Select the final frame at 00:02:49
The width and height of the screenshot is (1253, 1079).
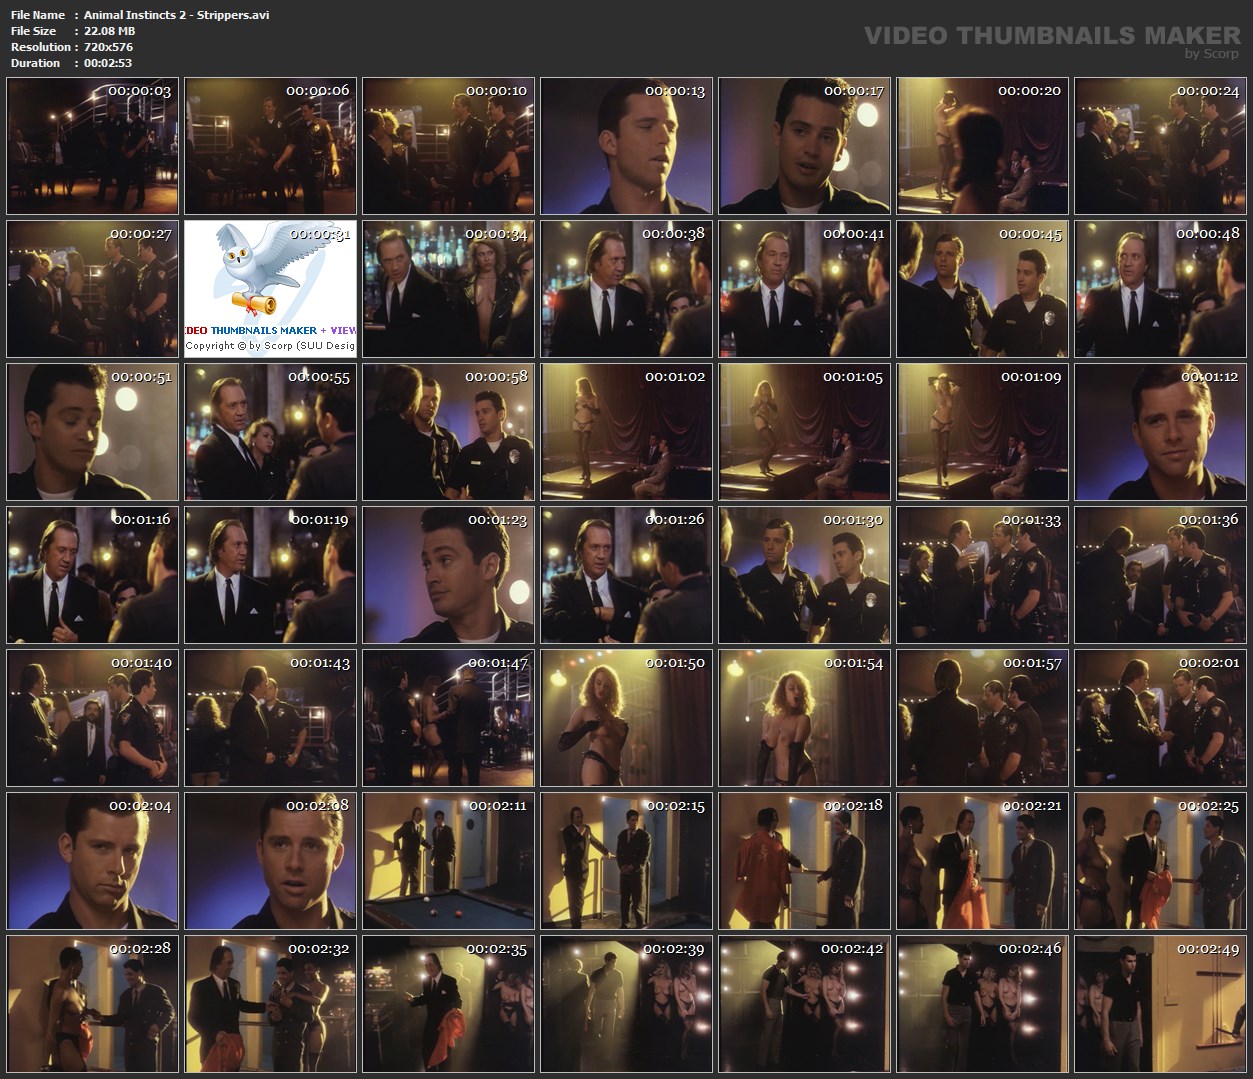click(x=1161, y=1004)
